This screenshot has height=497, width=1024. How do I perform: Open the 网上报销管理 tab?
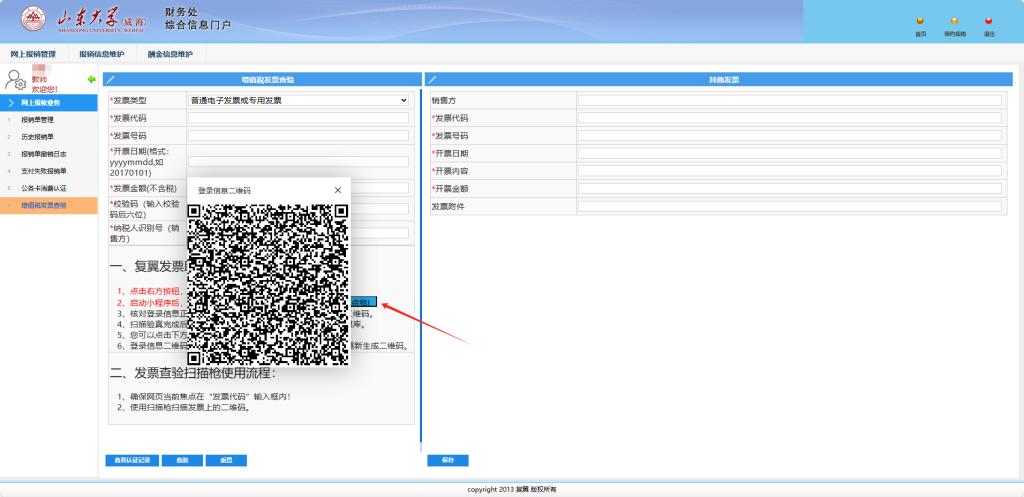click(x=33, y=54)
